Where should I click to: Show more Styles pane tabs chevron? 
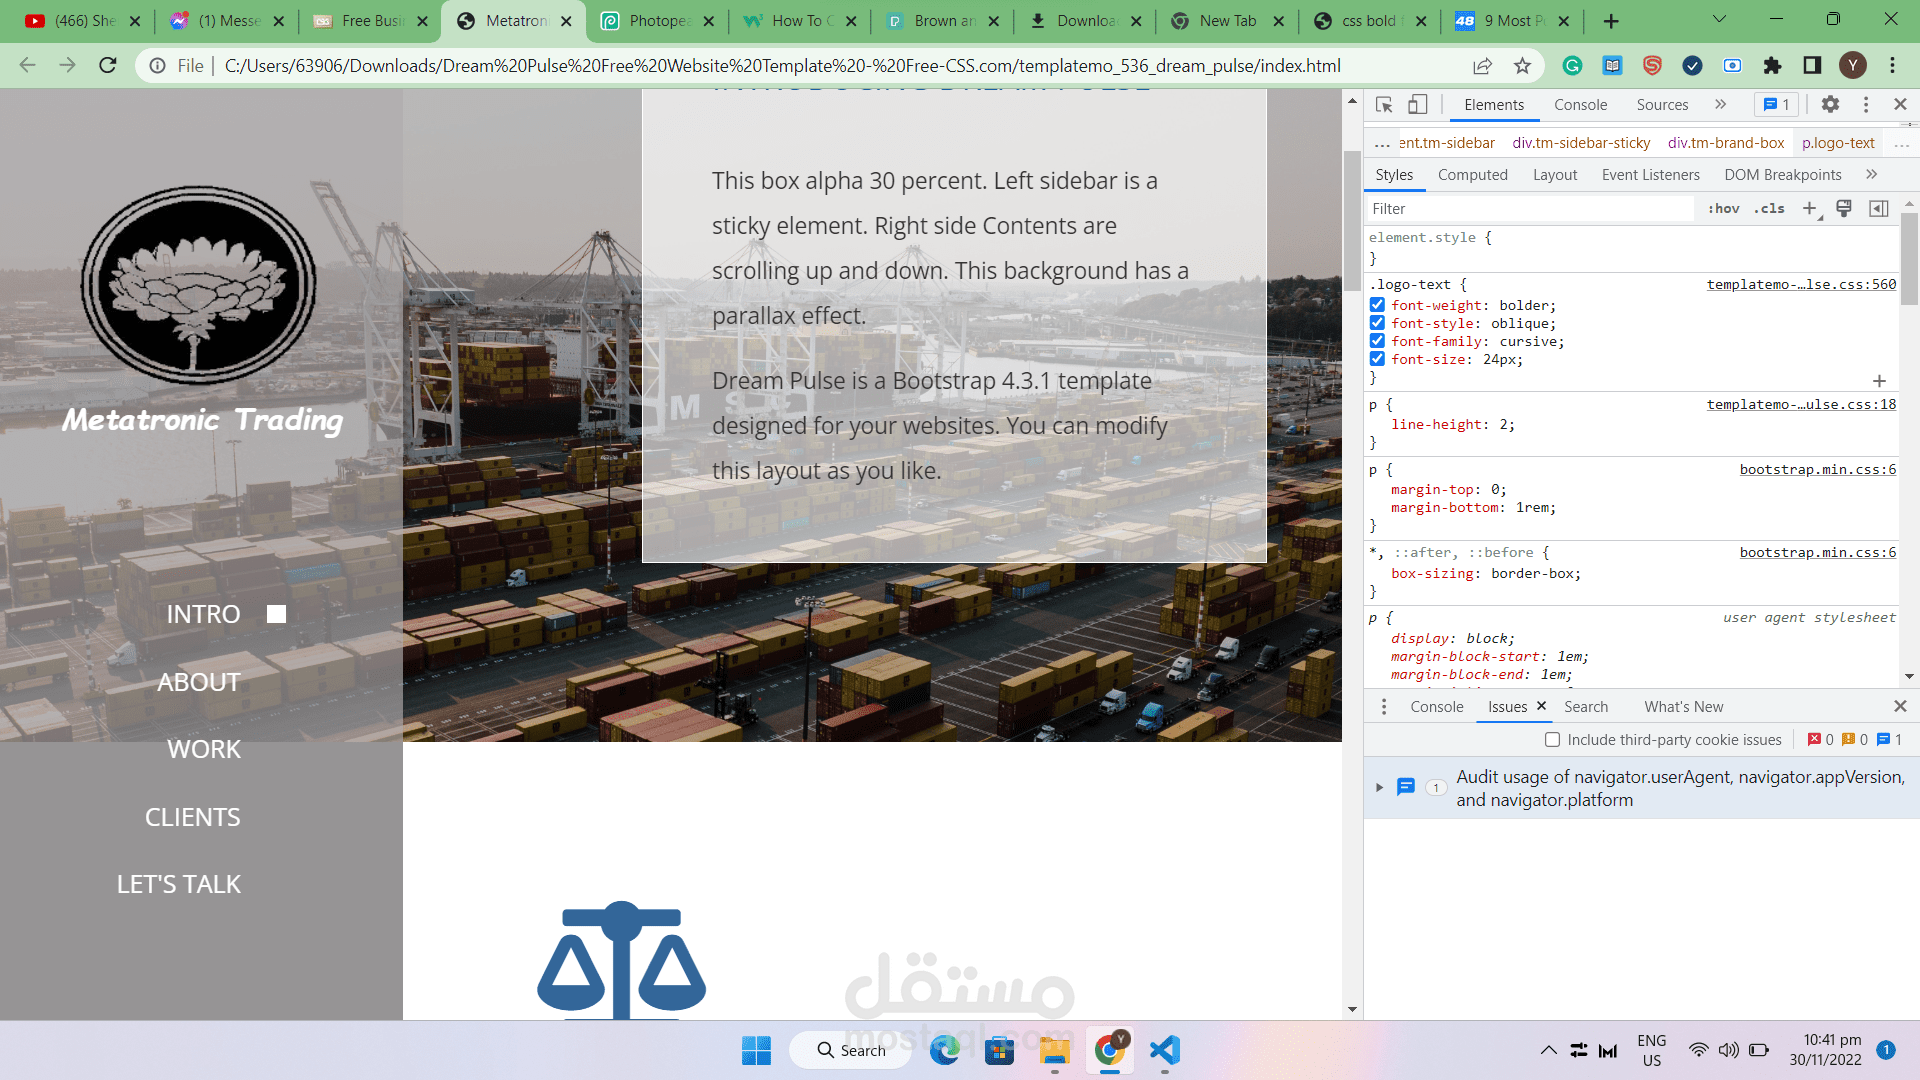(x=1871, y=175)
